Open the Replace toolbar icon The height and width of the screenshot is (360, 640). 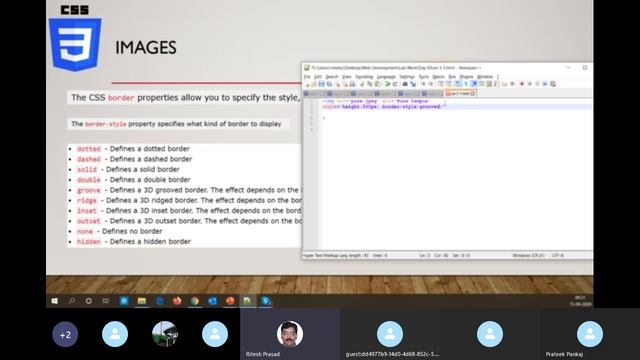click(413, 84)
